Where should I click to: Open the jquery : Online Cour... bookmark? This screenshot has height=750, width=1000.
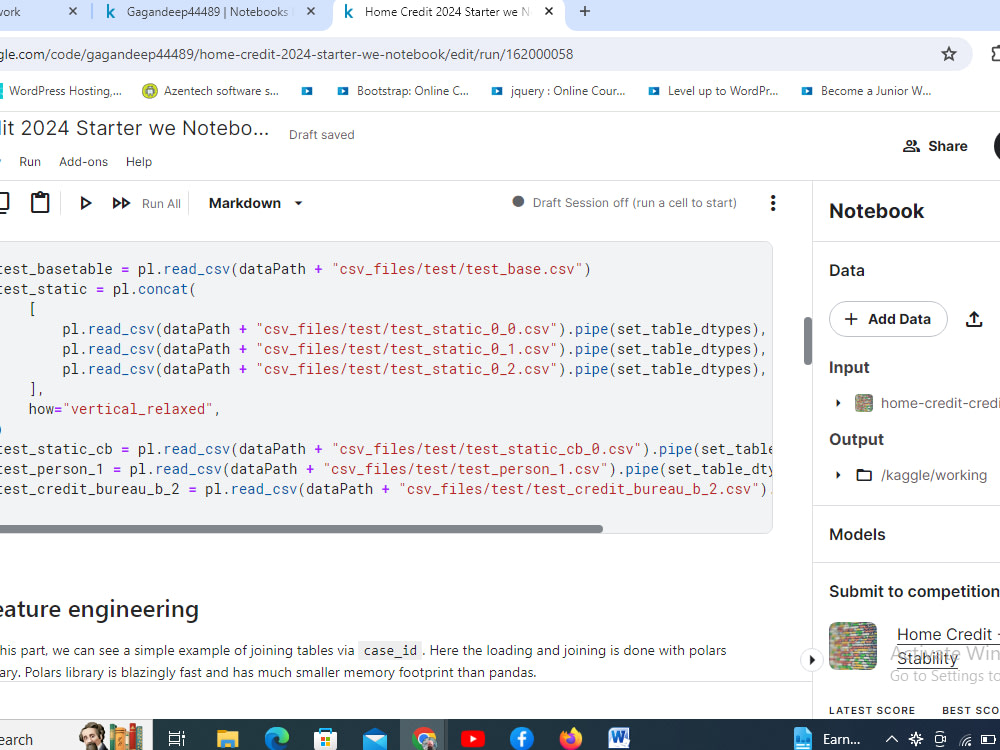click(x=558, y=91)
